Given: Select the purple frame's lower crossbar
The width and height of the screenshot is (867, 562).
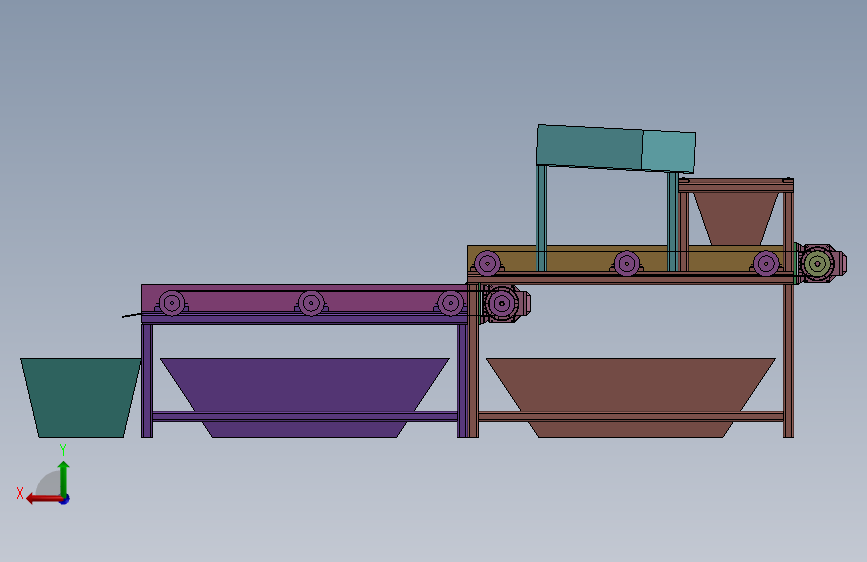Looking at the screenshot, I should pos(305,417).
